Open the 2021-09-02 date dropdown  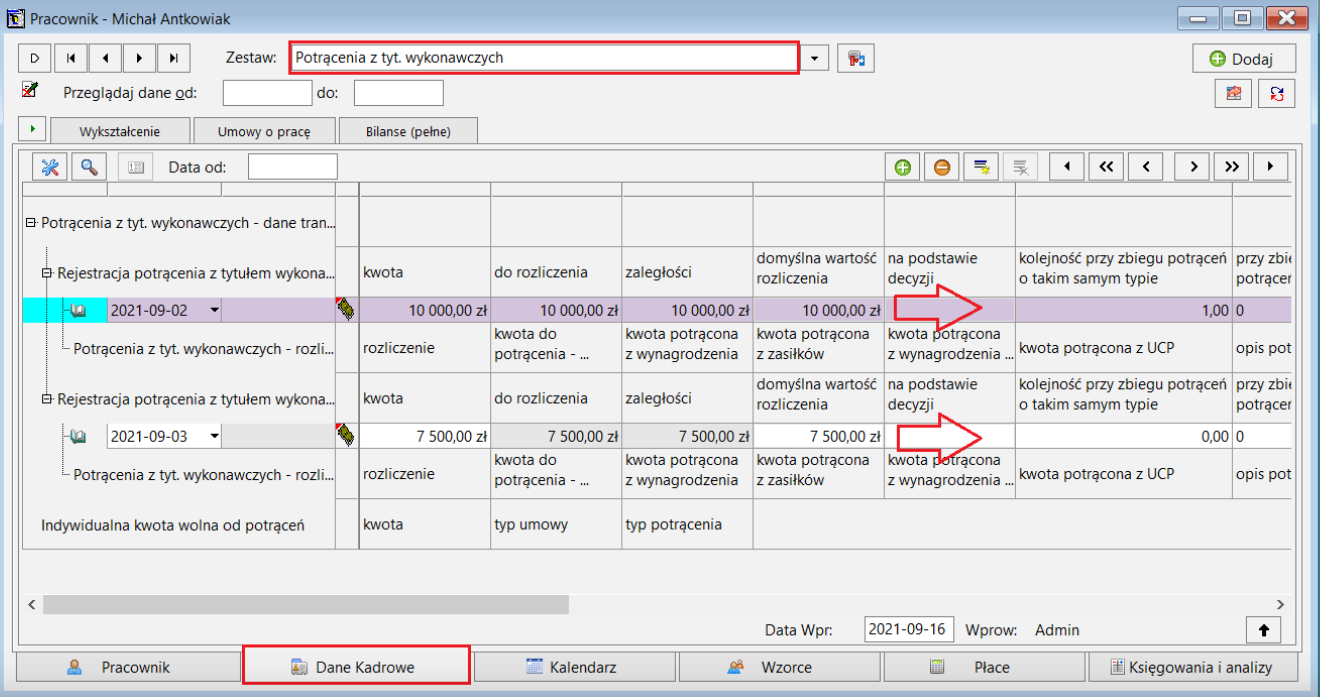214,310
